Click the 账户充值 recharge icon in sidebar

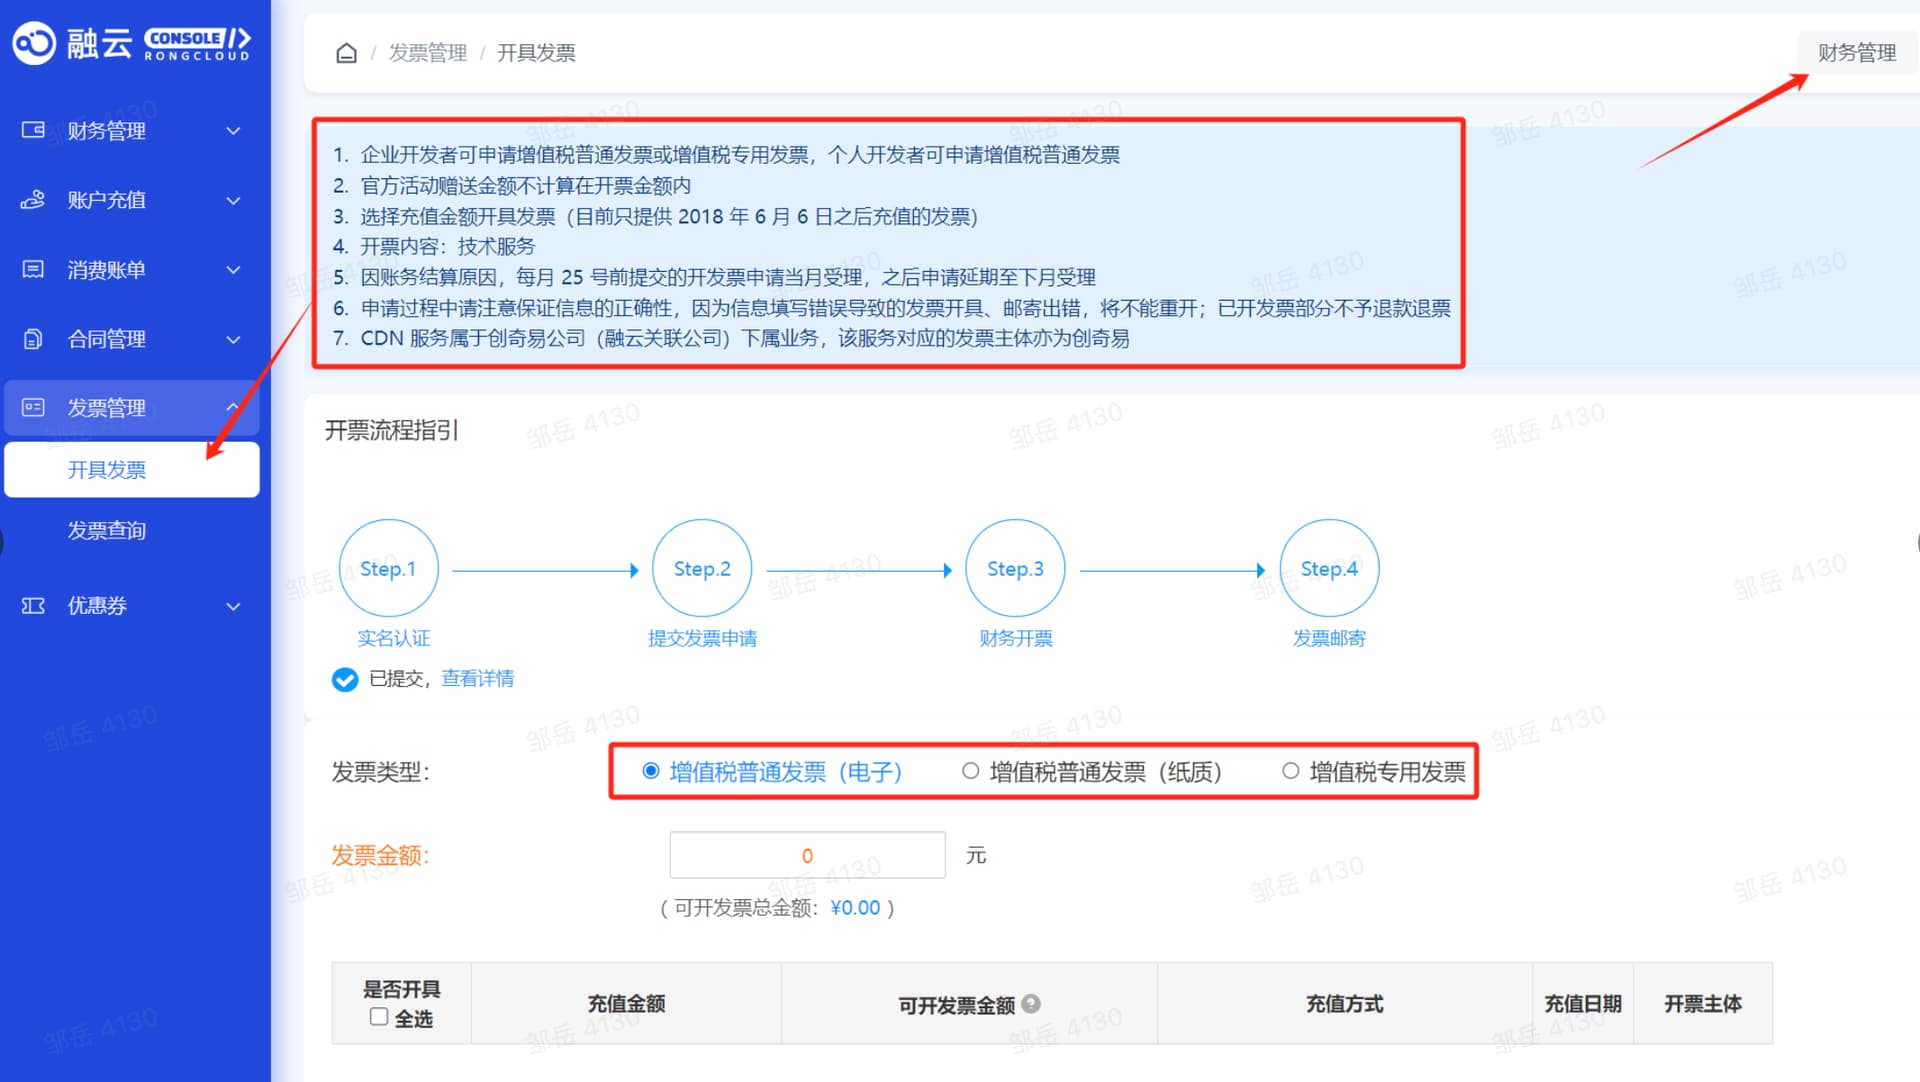point(33,200)
